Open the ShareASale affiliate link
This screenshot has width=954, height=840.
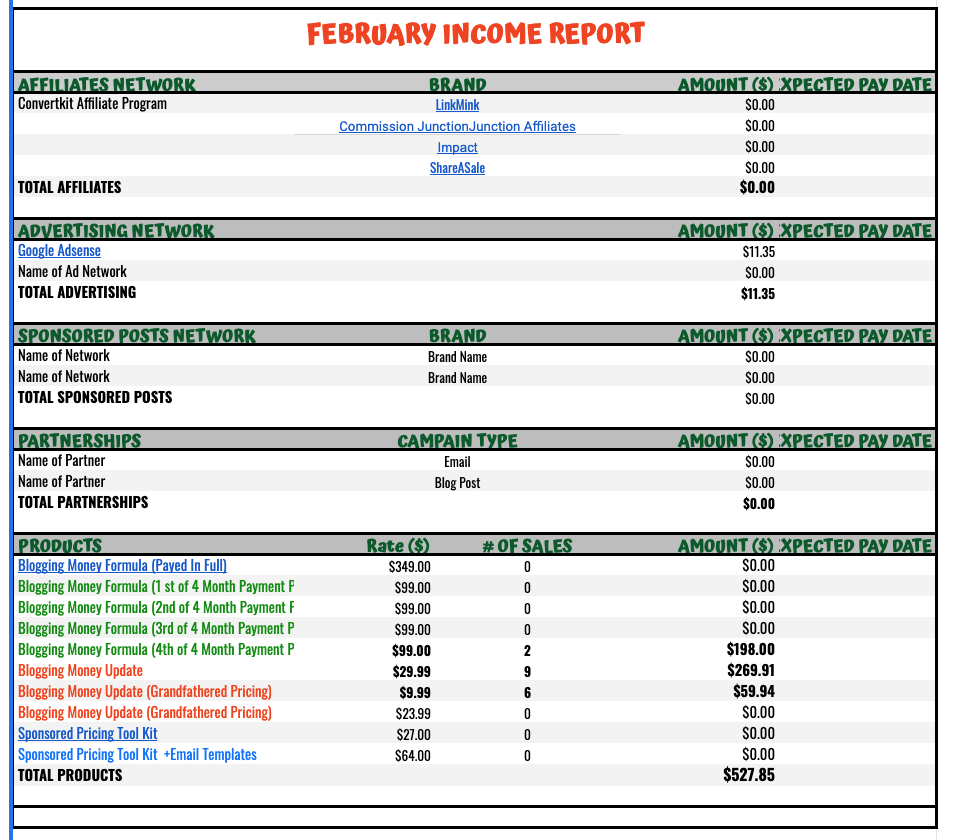click(x=457, y=167)
